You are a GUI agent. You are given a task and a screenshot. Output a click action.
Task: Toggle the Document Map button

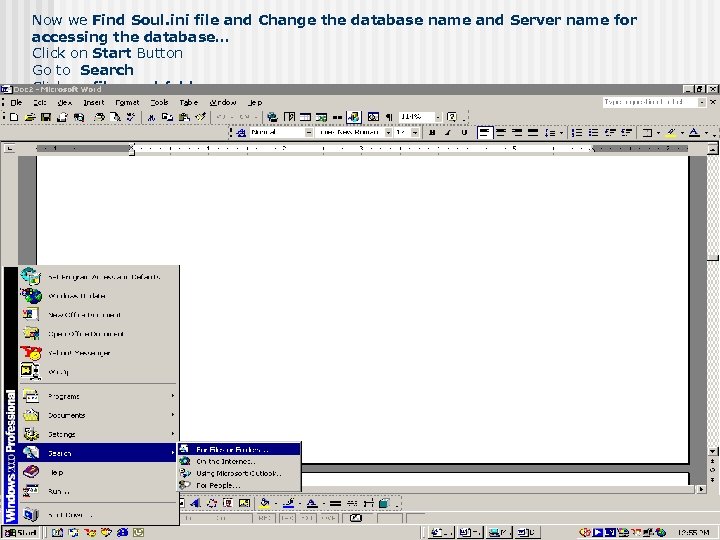click(x=373, y=117)
